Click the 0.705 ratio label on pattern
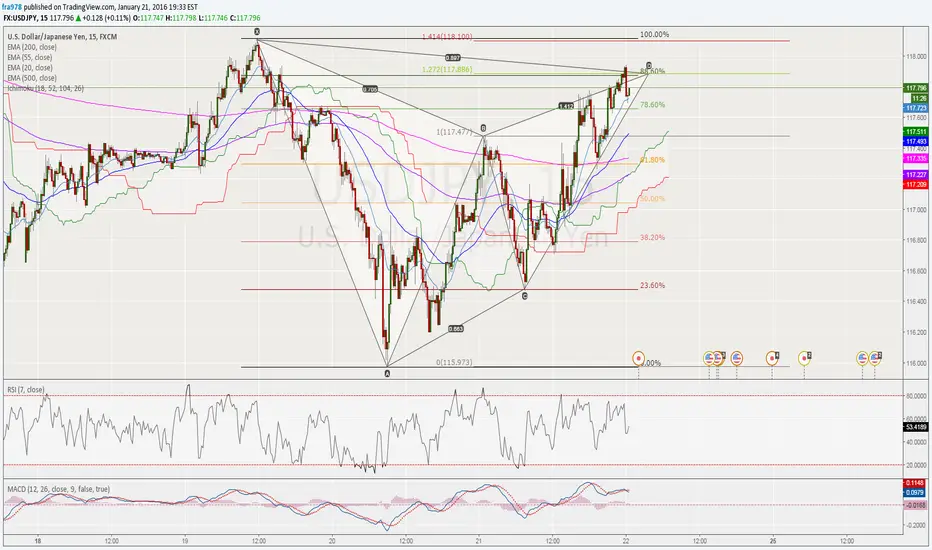The height and width of the screenshot is (550, 932). click(370, 89)
